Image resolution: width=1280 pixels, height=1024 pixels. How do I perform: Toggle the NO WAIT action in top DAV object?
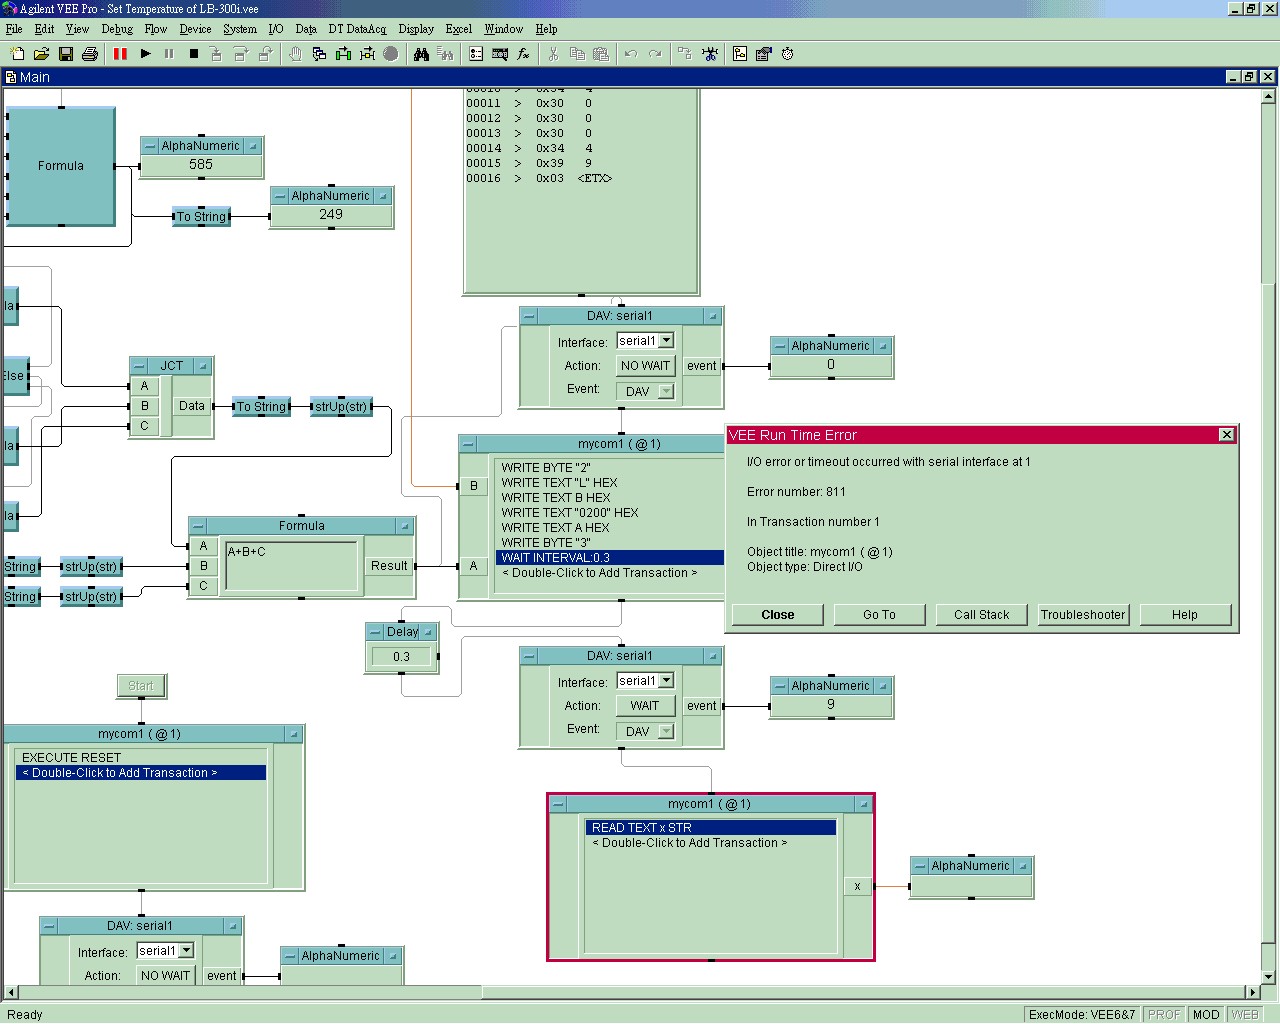point(645,366)
